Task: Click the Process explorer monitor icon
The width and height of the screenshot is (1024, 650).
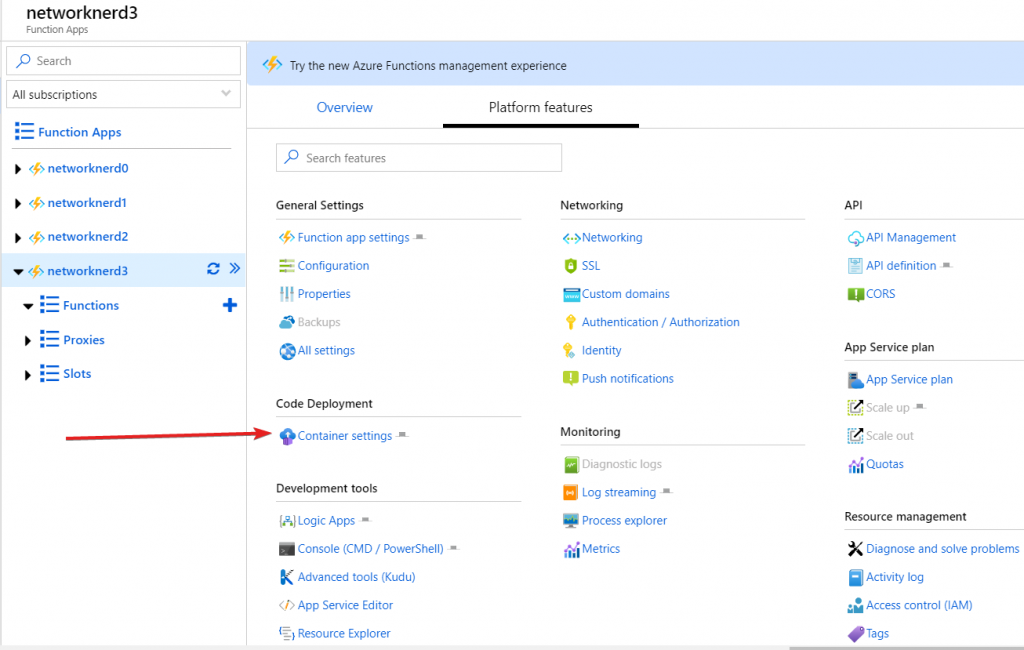Action: [571, 521]
